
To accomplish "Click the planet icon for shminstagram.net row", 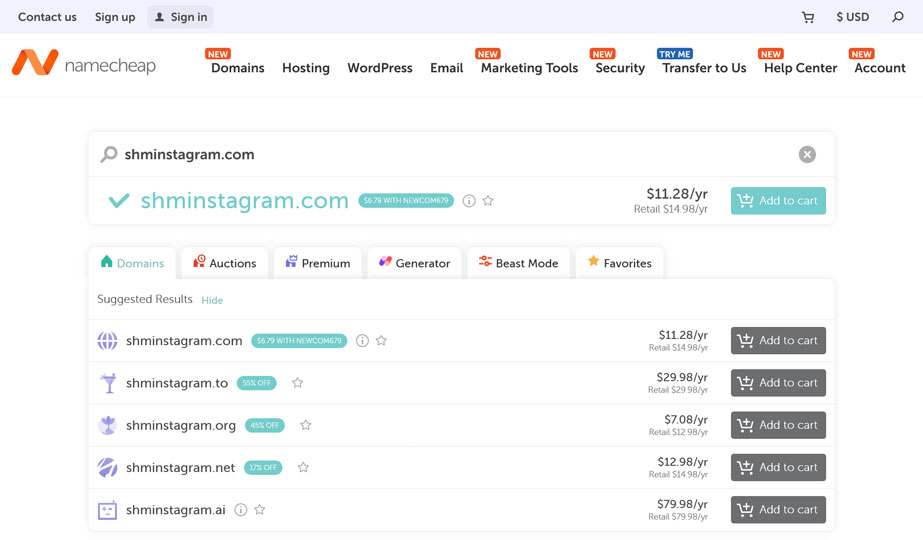I will (x=107, y=468).
